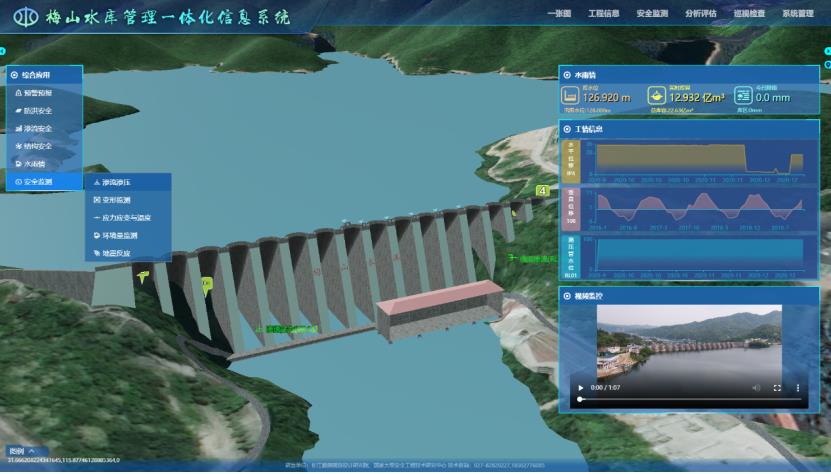
Task: Click the icon beside 环境量监测
Action: [x=96, y=236]
